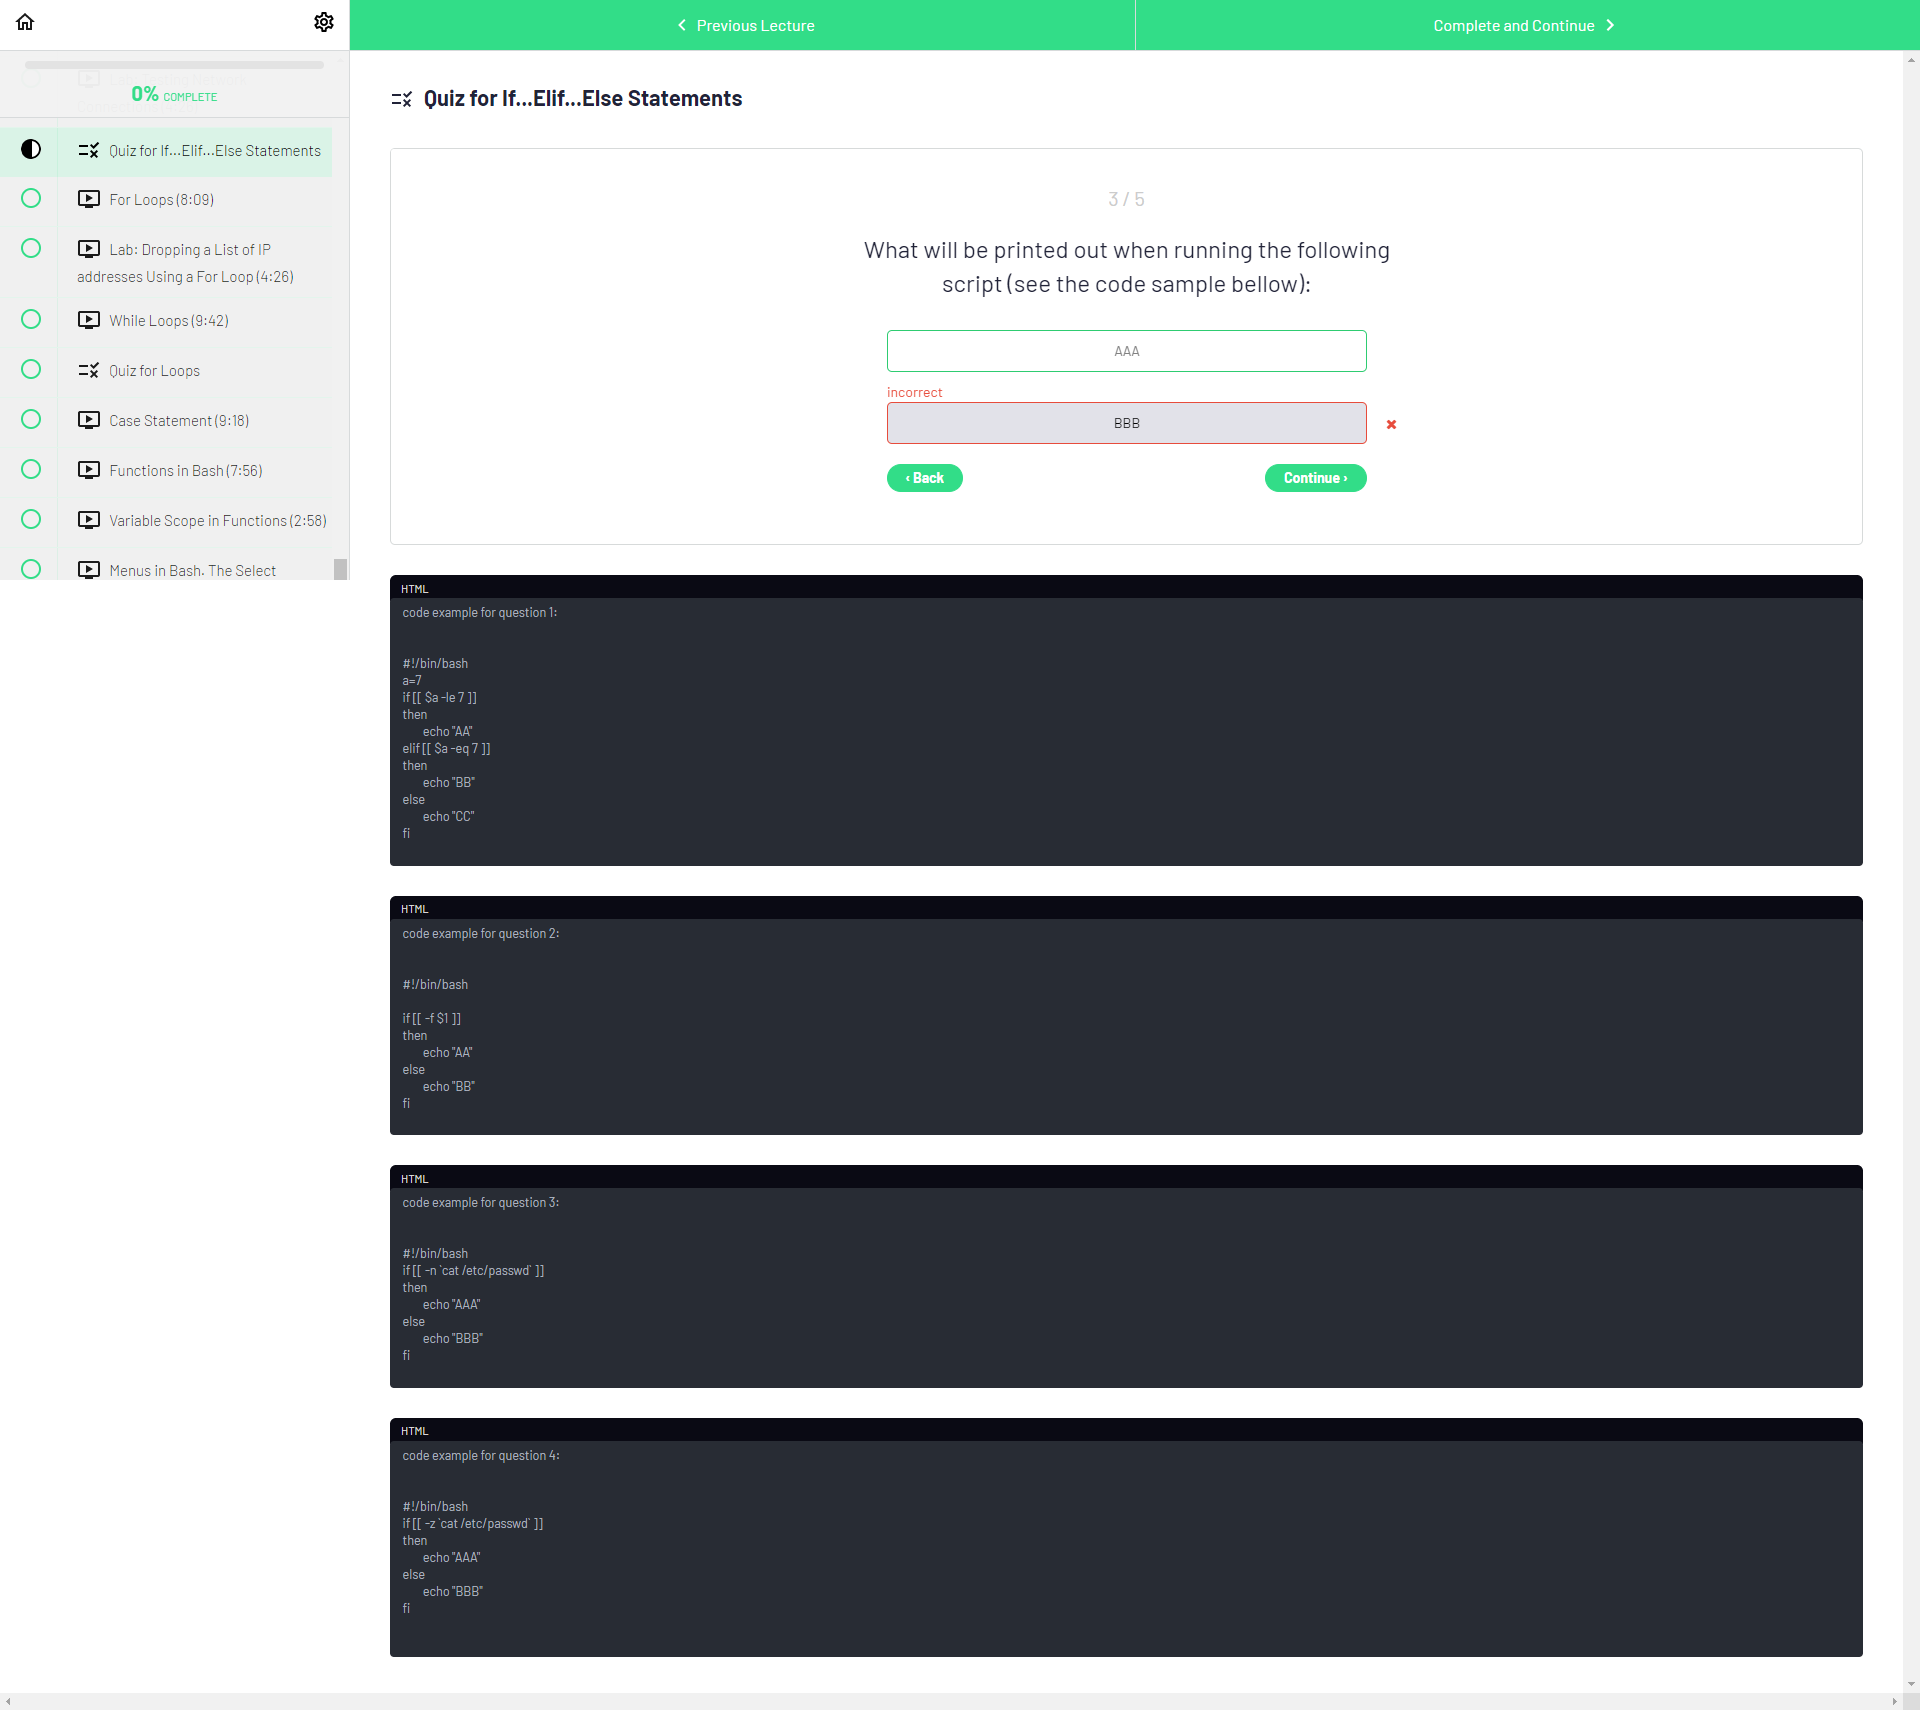Screen dimensions: 1920x1710
Task: Select the AAA answer option
Action: click(x=1126, y=351)
